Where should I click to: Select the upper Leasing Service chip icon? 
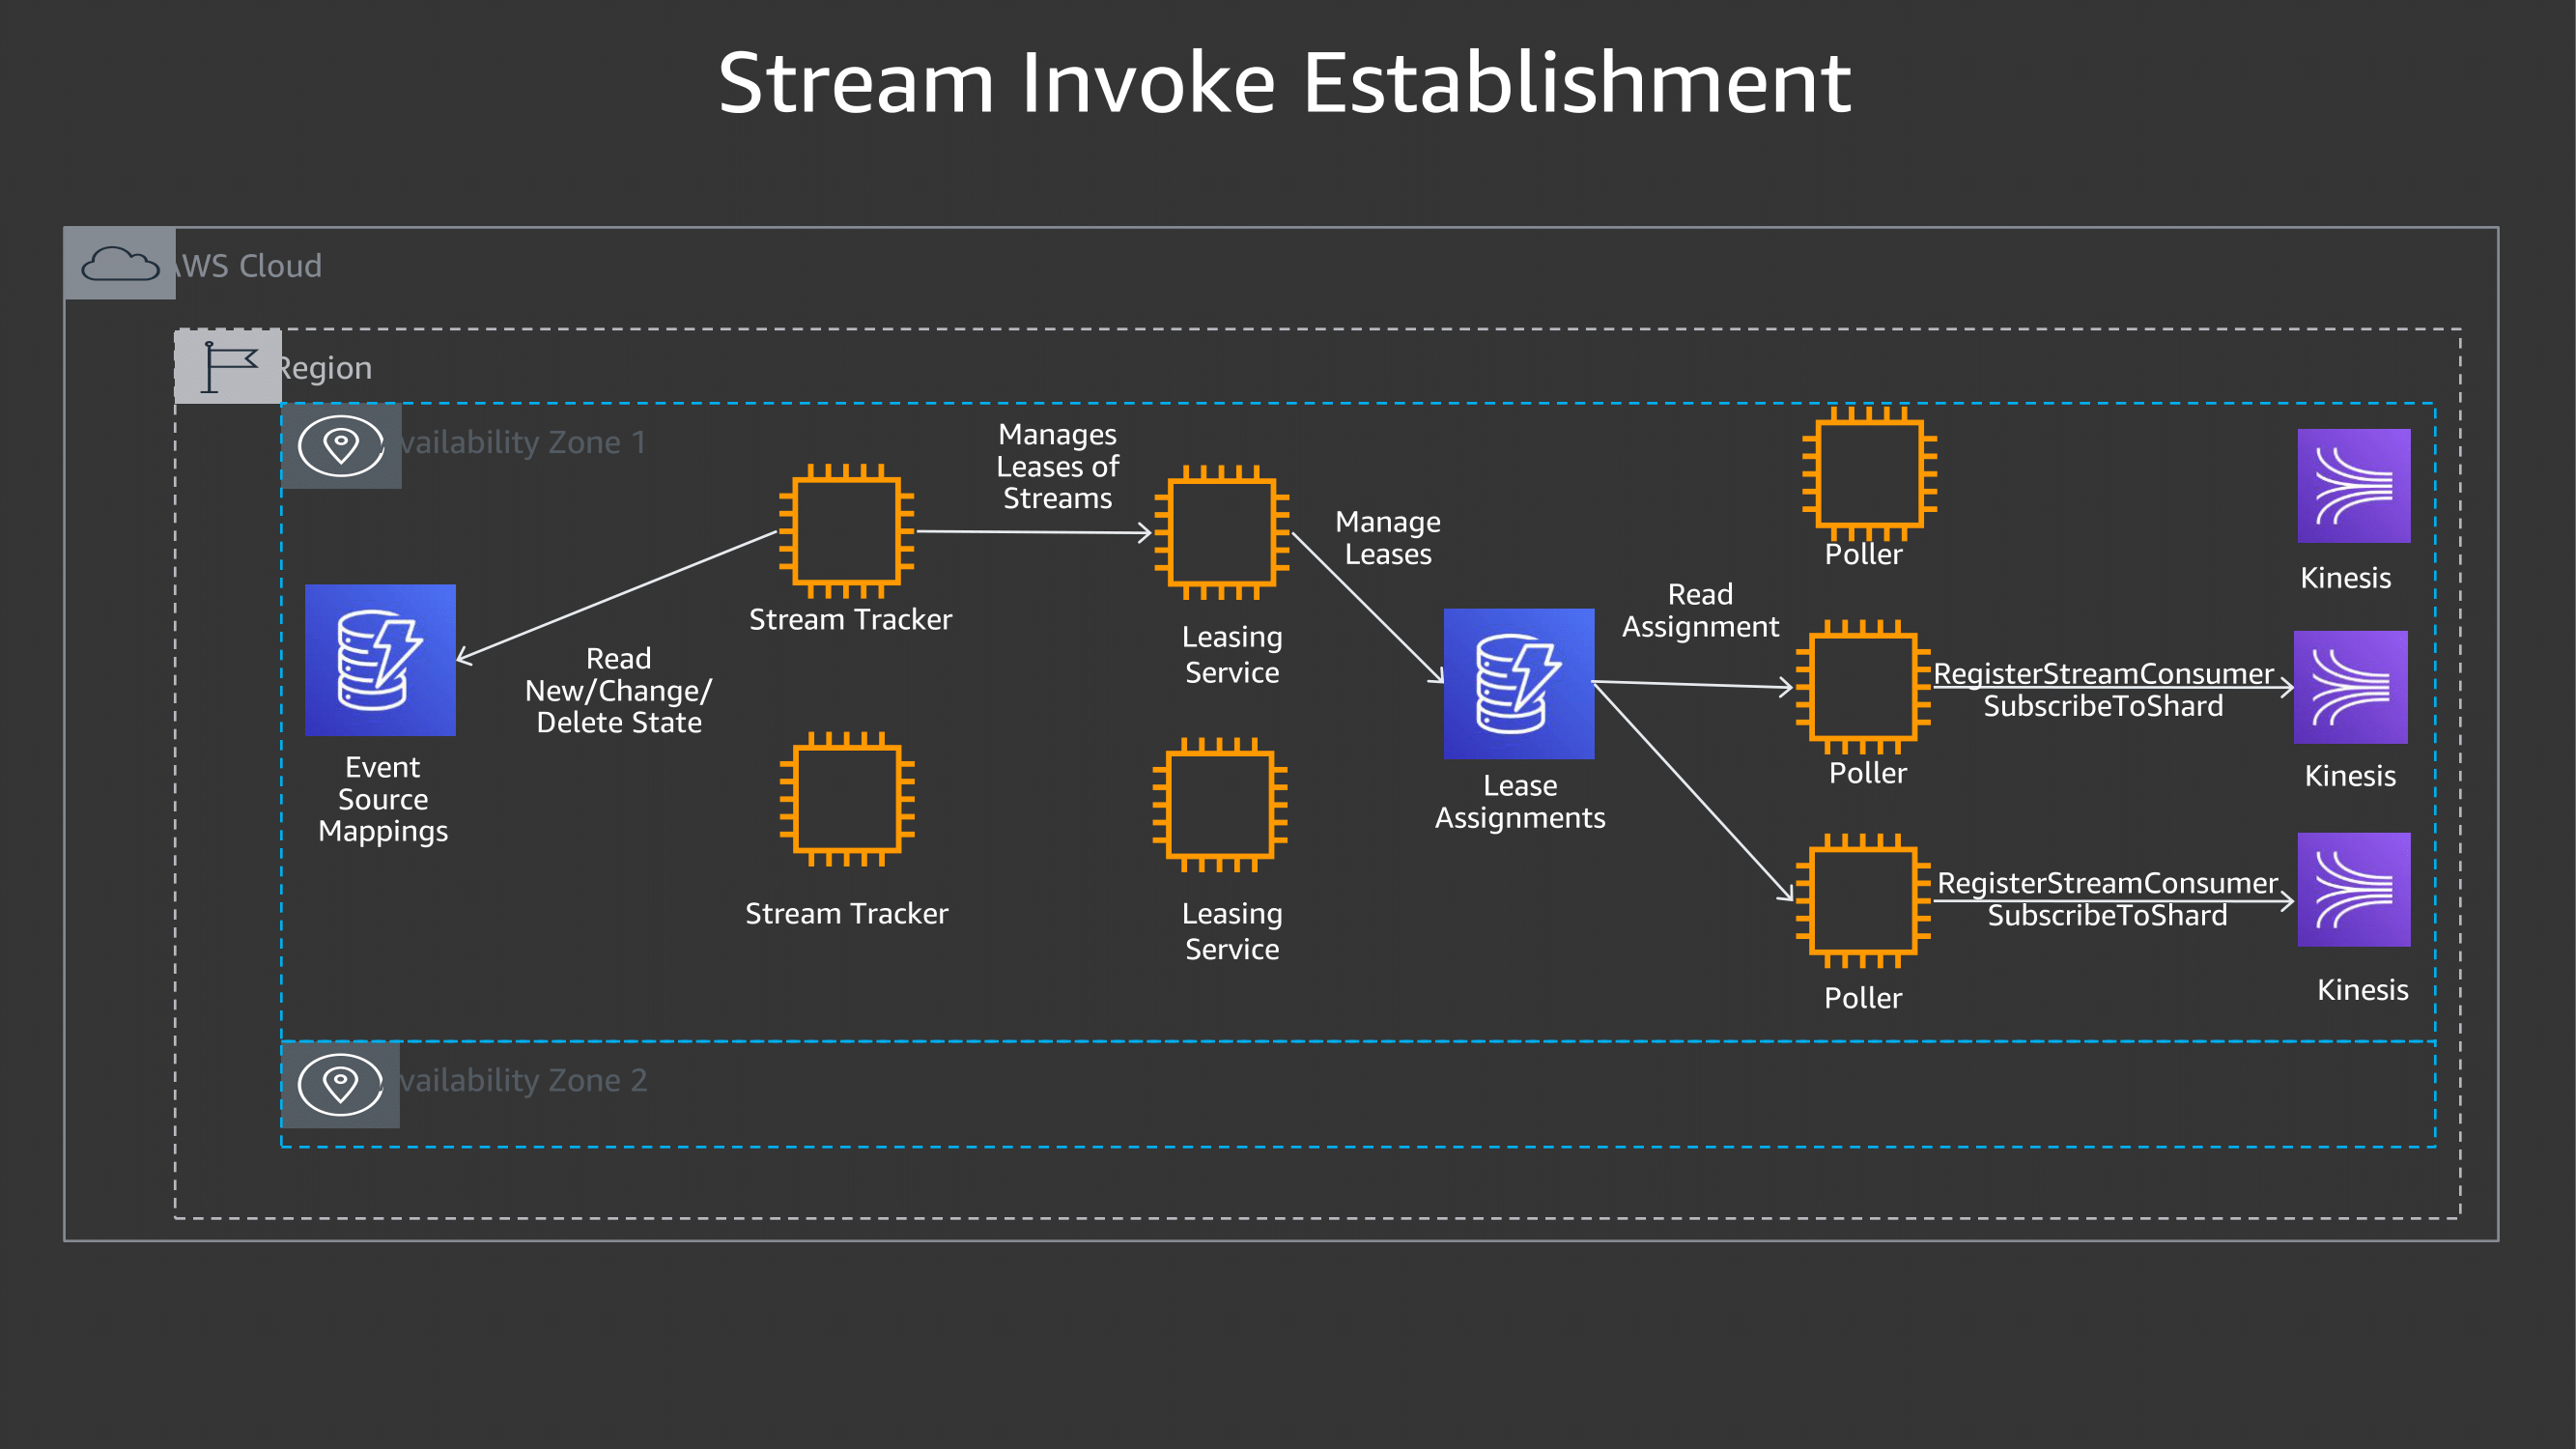(1222, 533)
